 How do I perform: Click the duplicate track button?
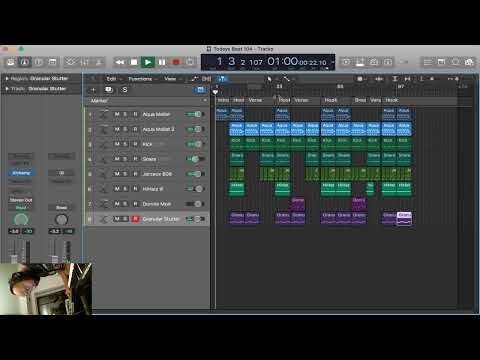(x=108, y=90)
